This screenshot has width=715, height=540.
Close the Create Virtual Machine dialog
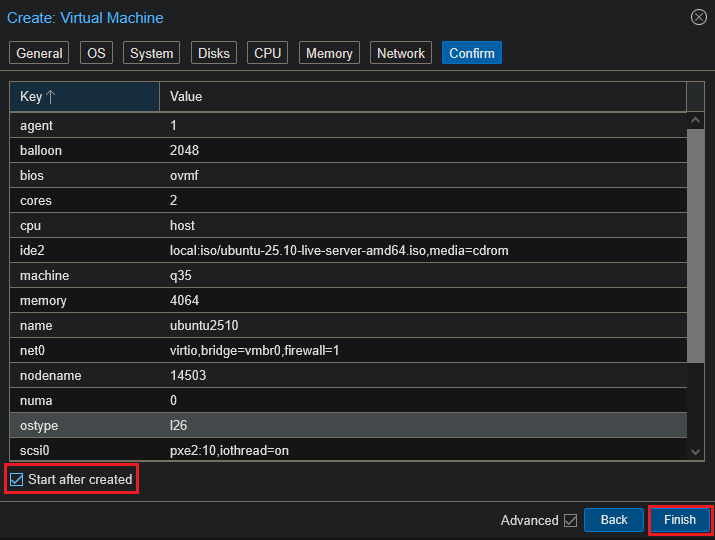pyautogui.click(x=698, y=17)
